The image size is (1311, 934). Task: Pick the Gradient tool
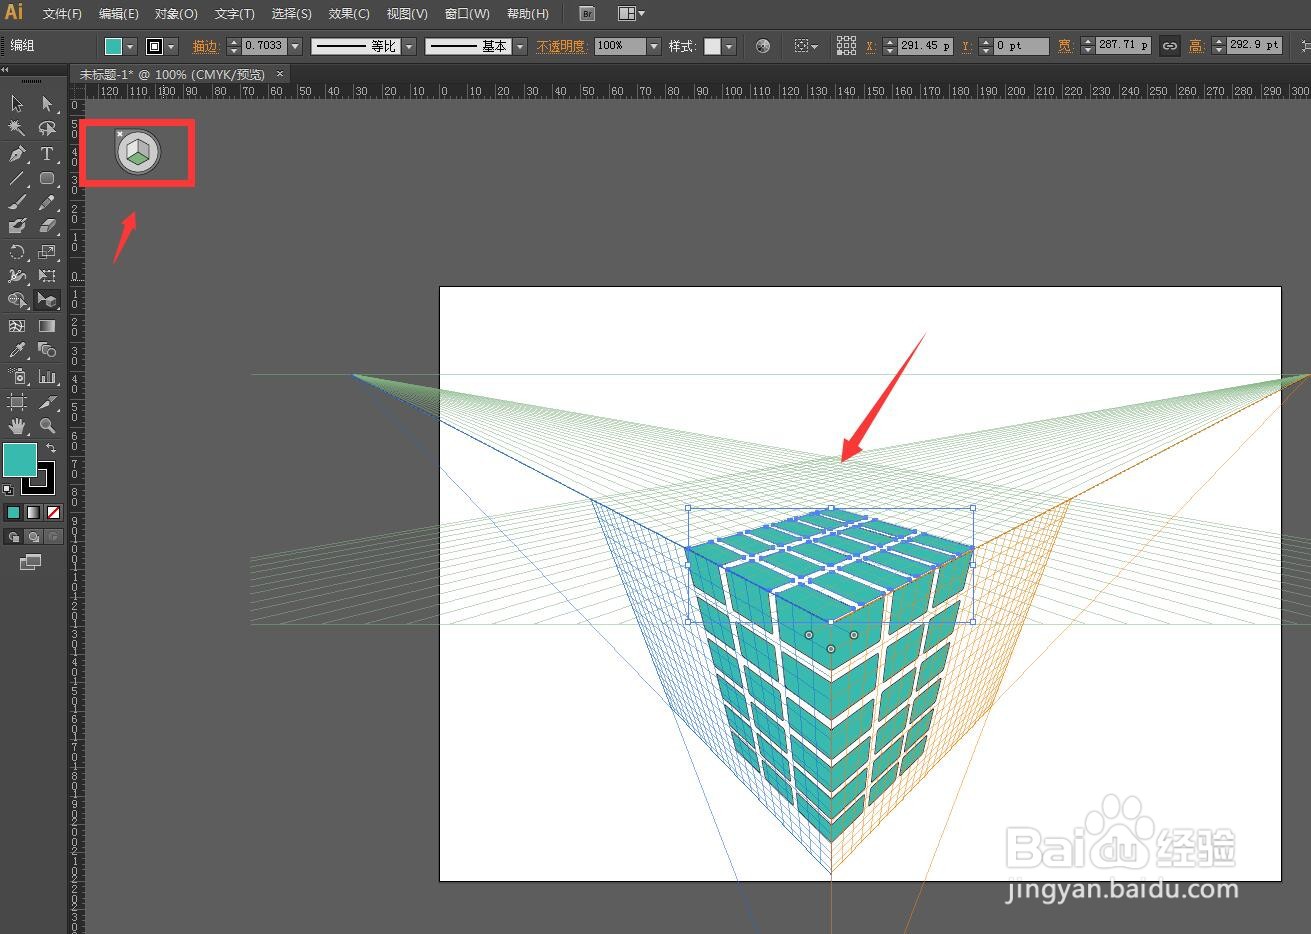click(x=47, y=326)
